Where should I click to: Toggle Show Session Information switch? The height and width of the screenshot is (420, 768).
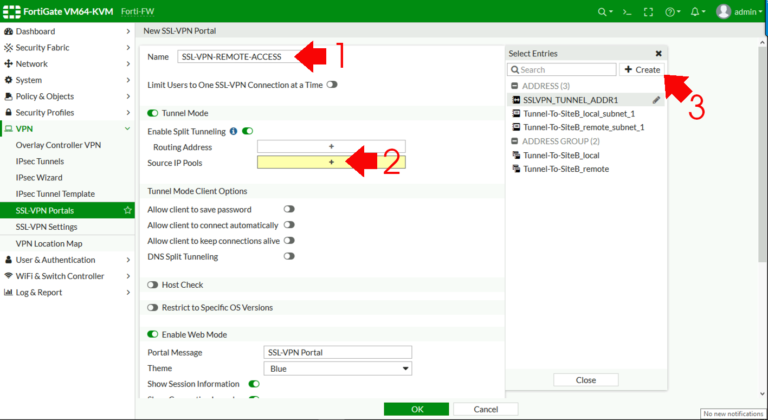pos(254,383)
